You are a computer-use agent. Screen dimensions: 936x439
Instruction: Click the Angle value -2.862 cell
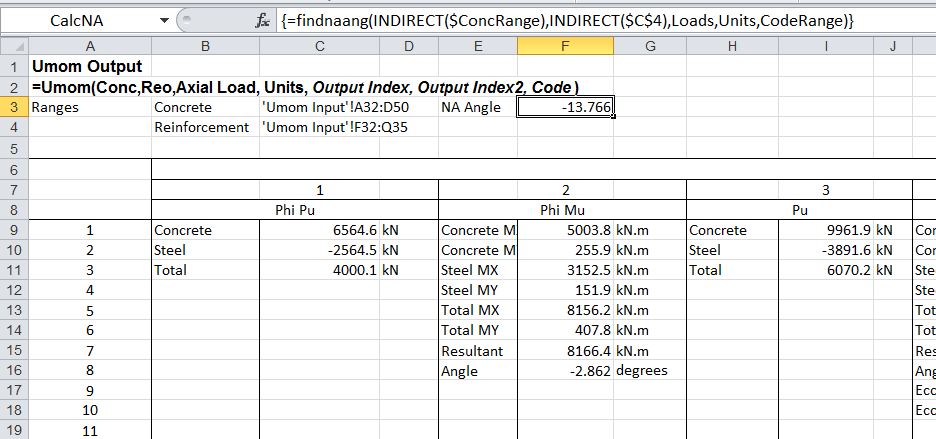[565, 371]
